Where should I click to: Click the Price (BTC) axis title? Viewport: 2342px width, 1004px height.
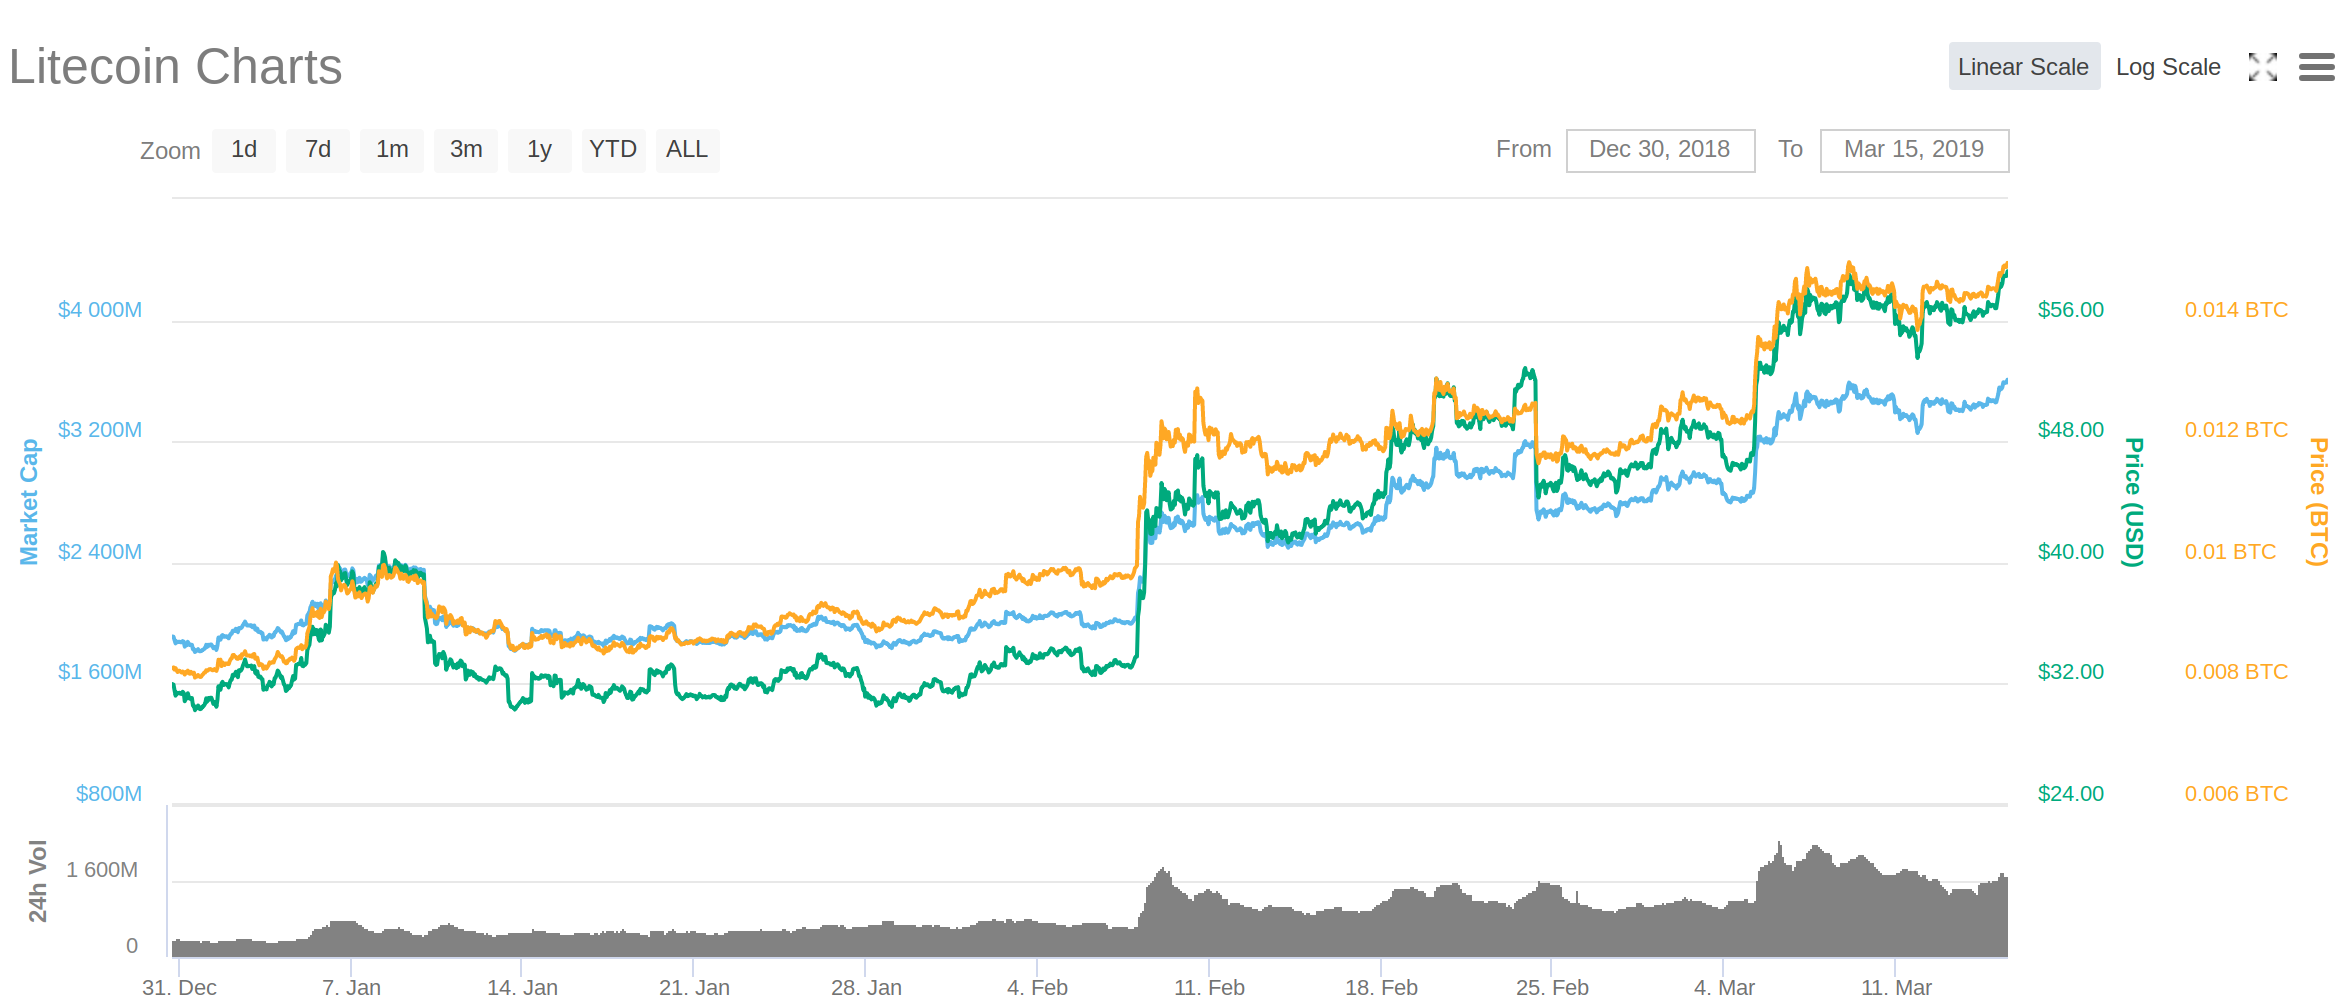pos(2318,501)
